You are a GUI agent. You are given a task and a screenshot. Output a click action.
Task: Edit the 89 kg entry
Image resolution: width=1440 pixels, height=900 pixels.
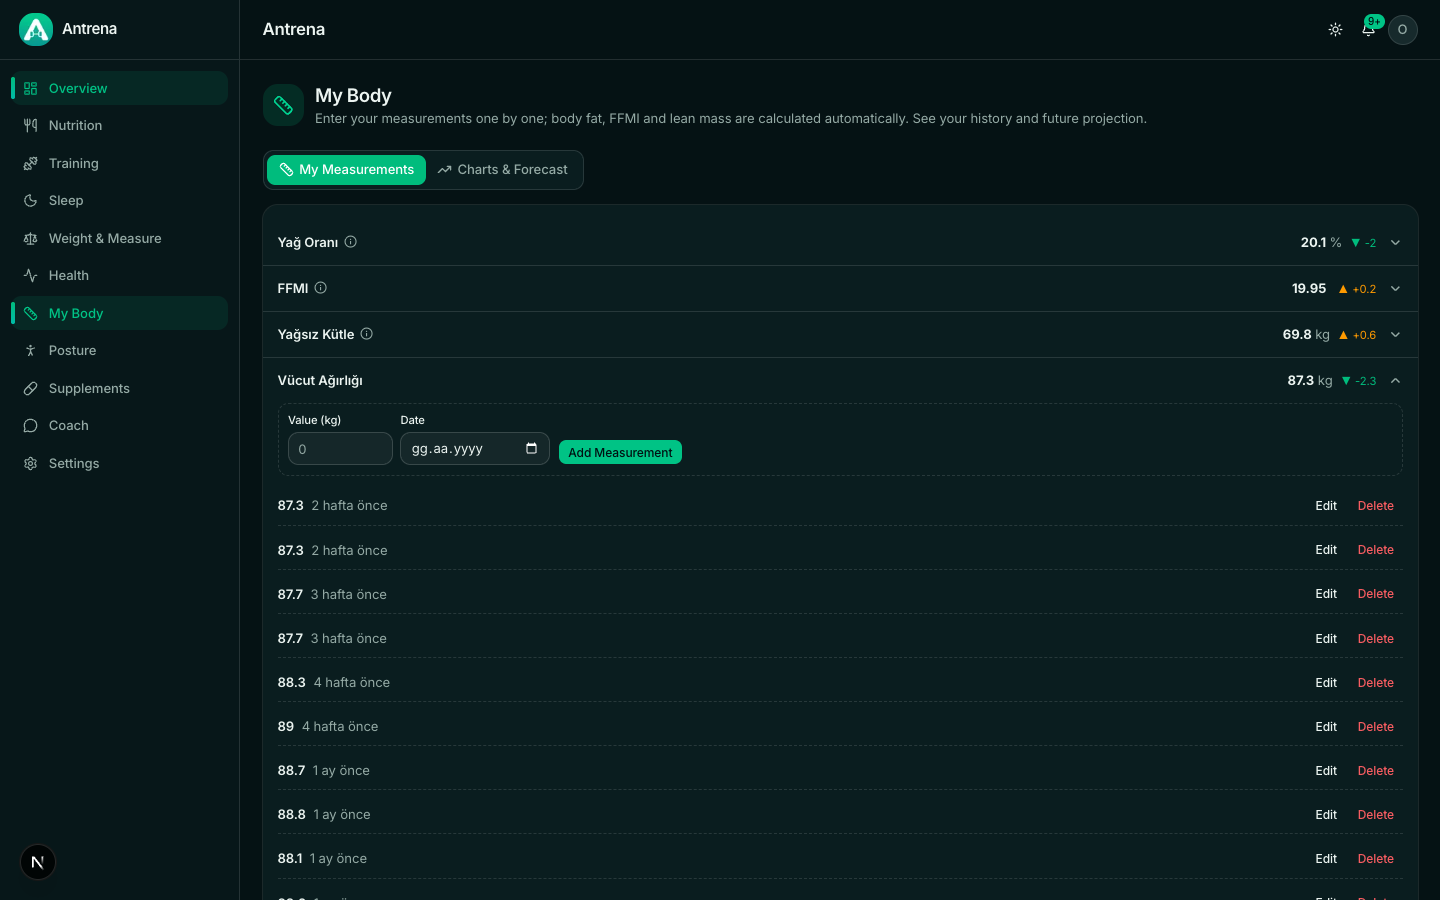1326,727
